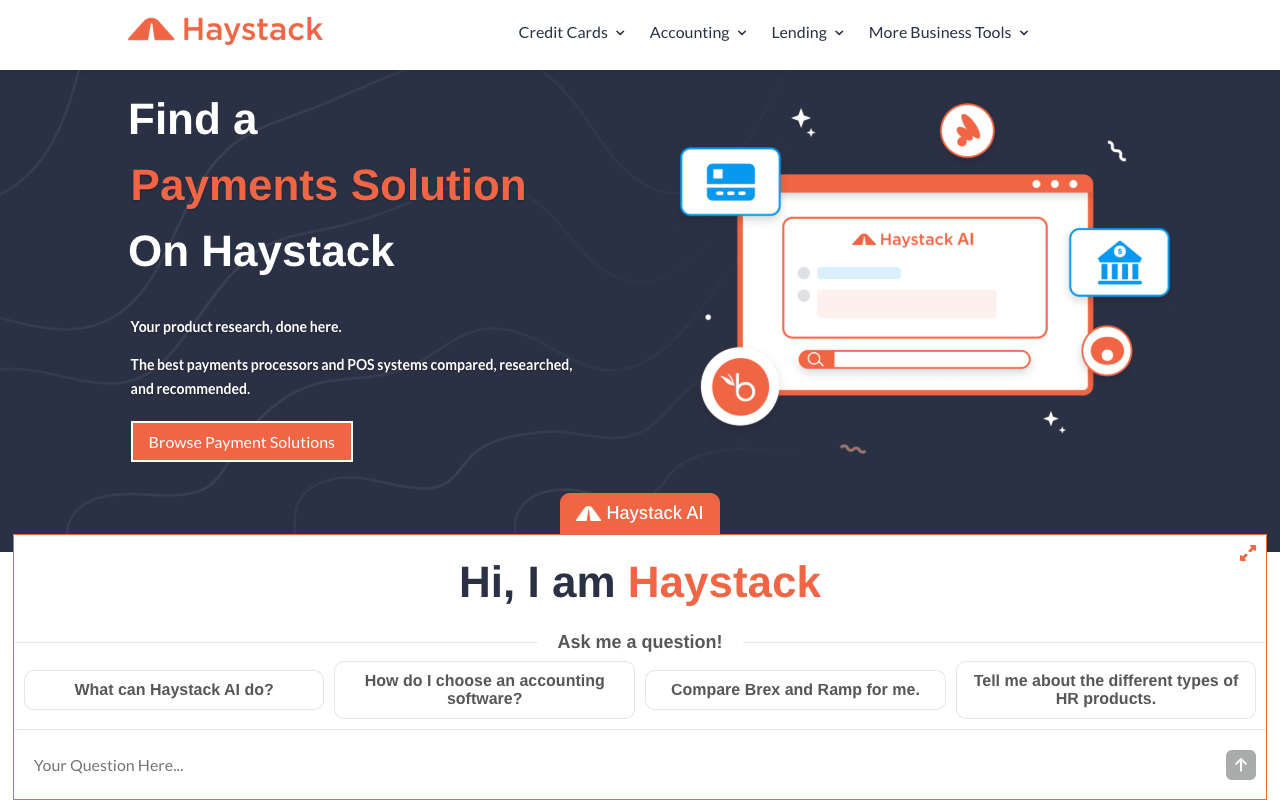Expand the chat panel with arrows icon

point(1248,553)
